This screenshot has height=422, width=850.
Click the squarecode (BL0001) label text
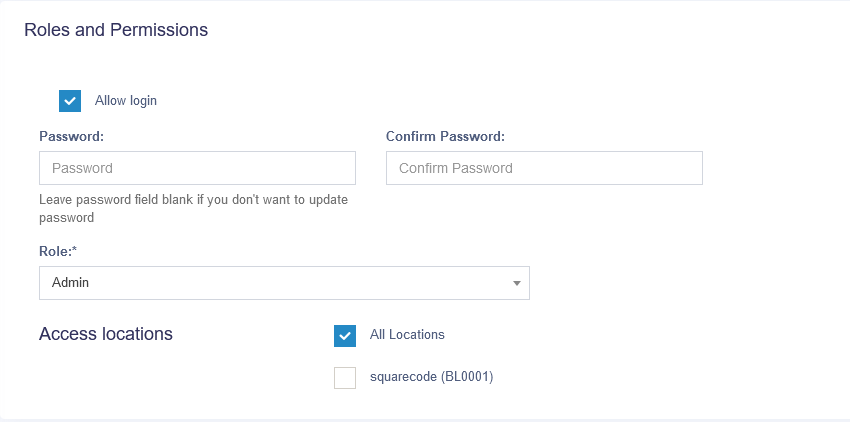point(432,378)
